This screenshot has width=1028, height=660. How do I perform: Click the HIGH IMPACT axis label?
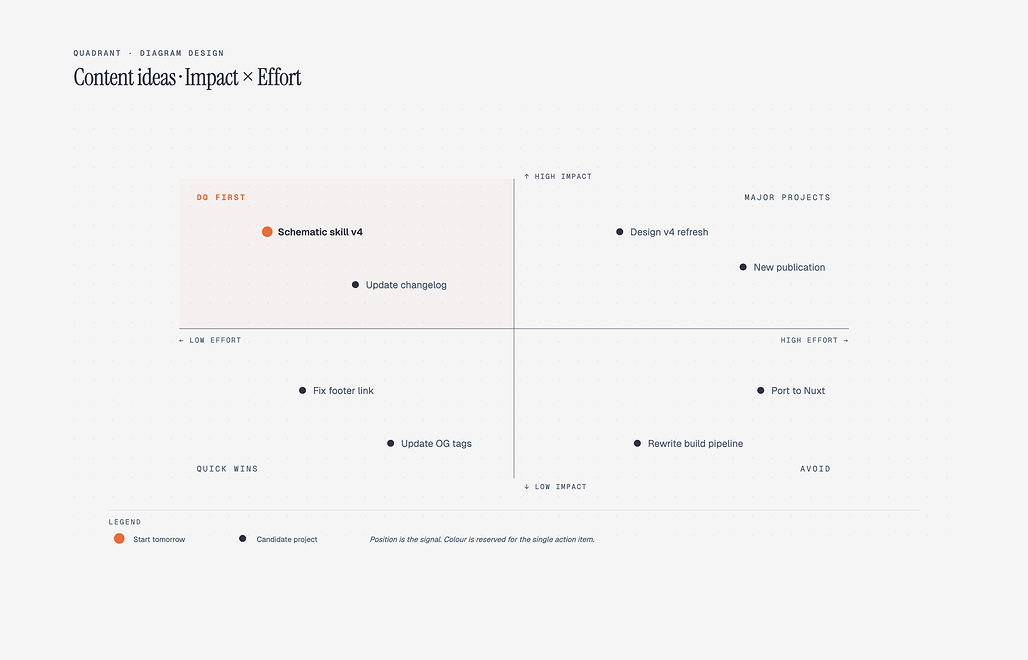coord(558,176)
